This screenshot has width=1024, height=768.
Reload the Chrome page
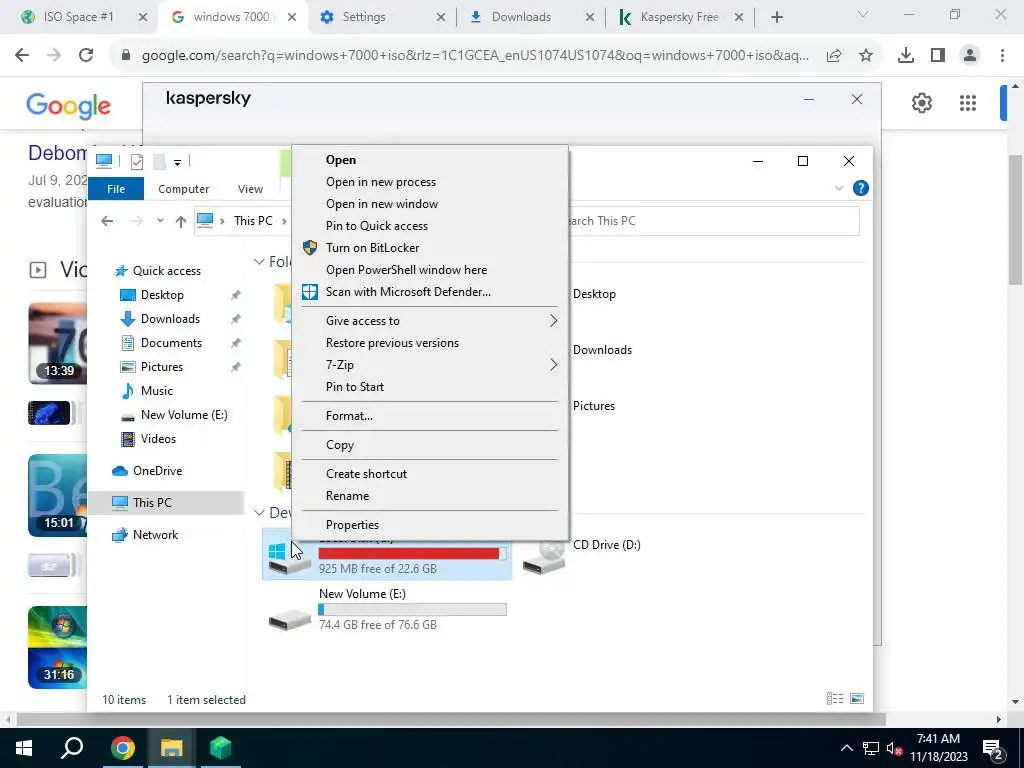point(86,55)
